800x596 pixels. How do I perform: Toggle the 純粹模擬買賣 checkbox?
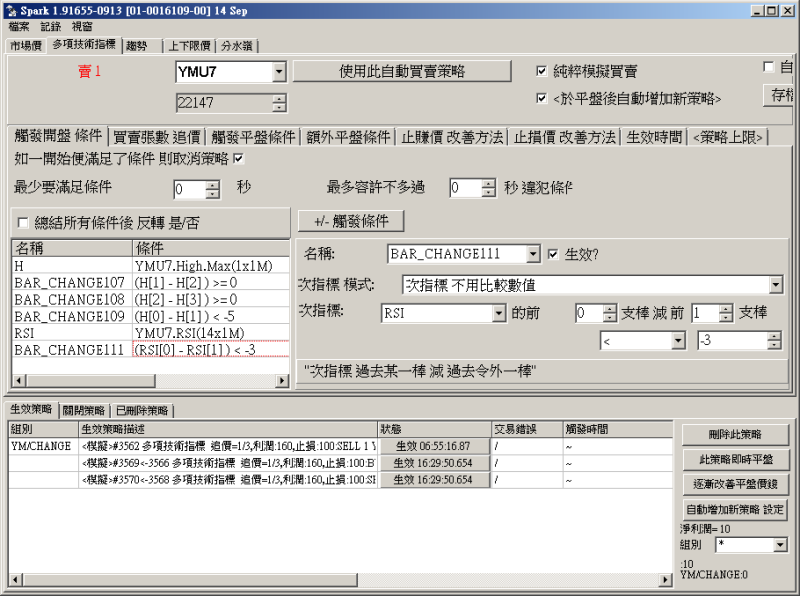point(542,72)
